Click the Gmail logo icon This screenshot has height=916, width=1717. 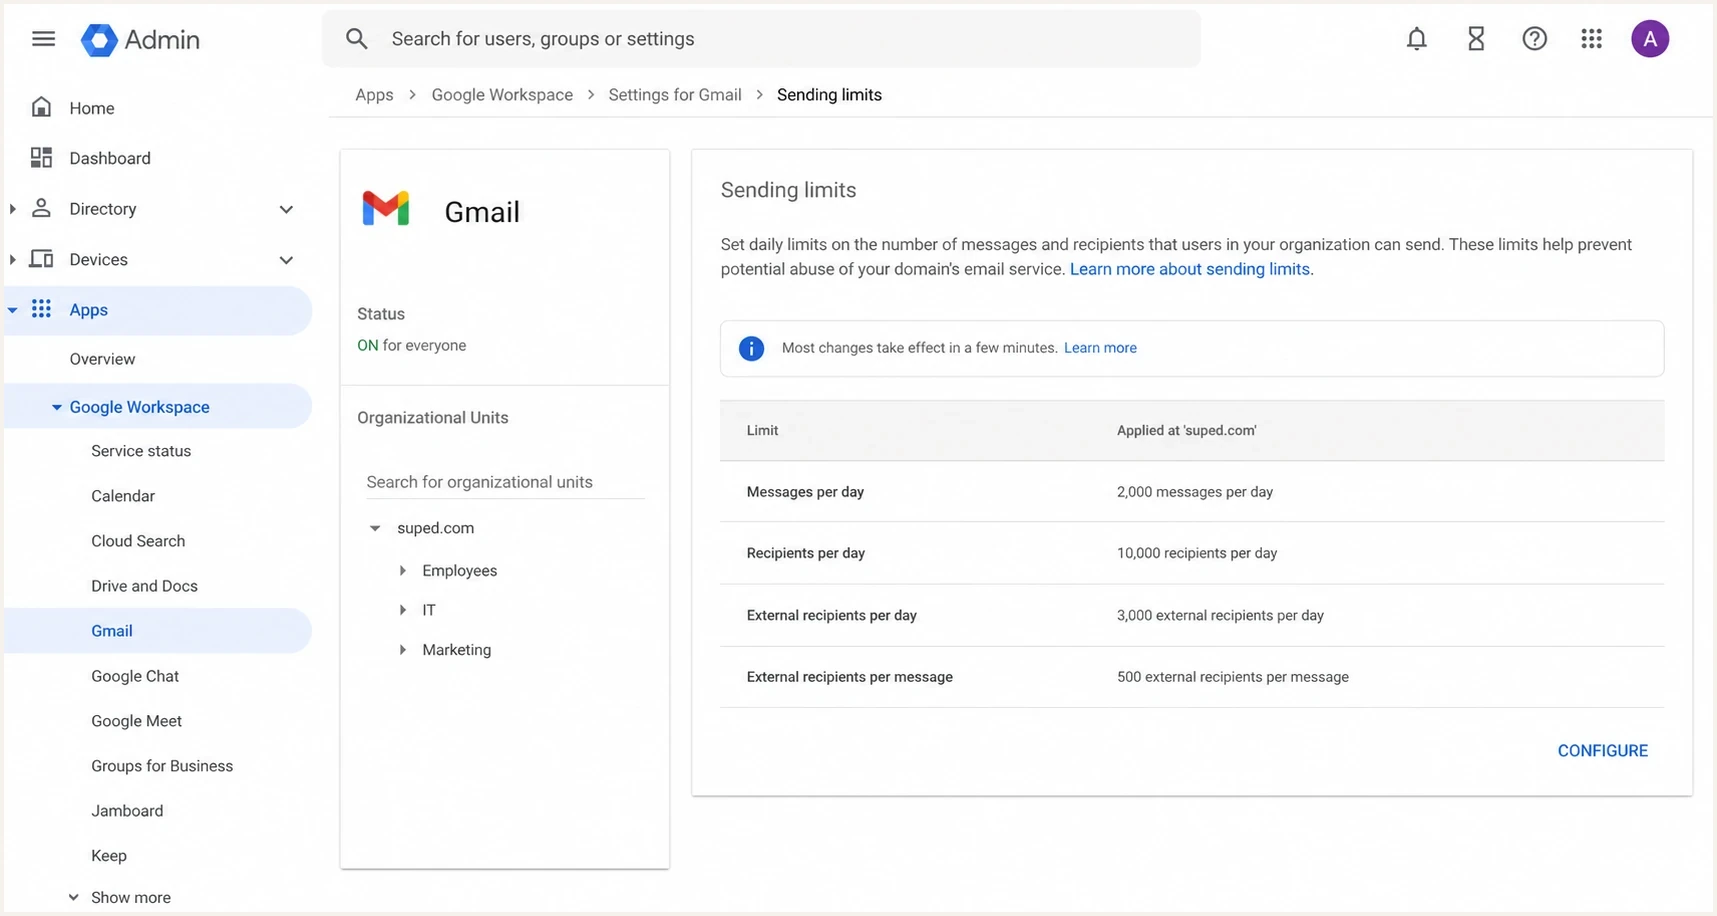386,208
